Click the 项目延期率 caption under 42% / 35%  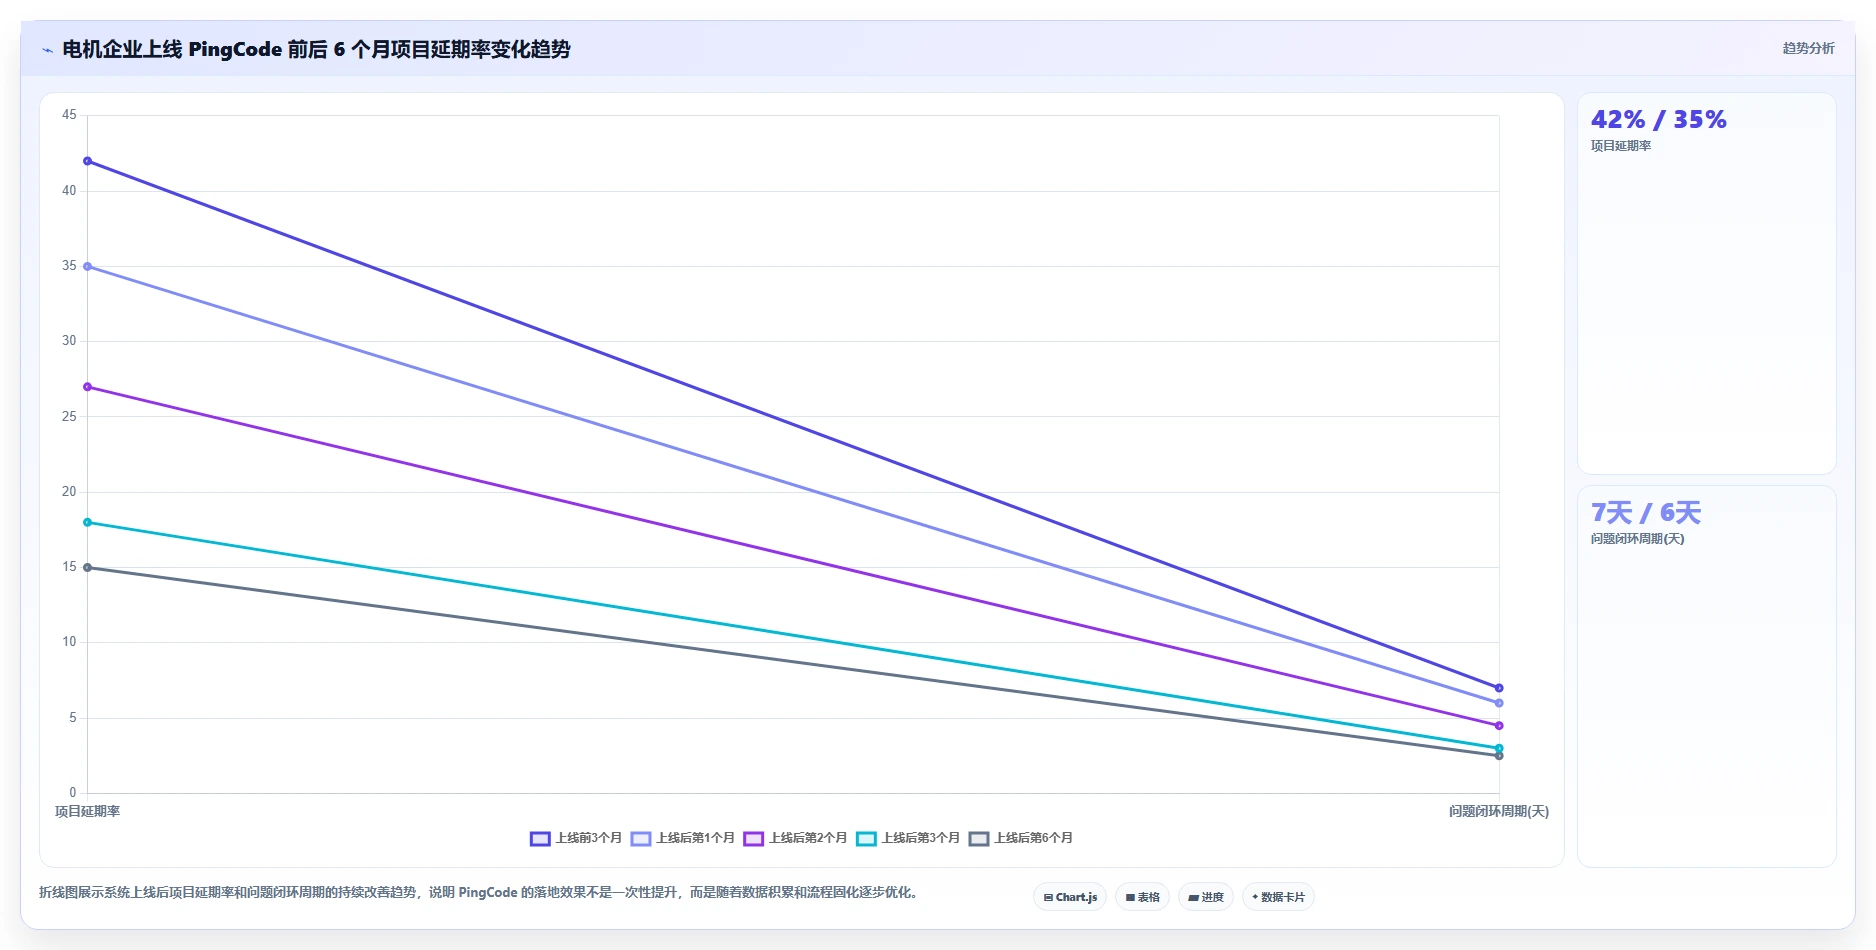[x=1621, y=146]
